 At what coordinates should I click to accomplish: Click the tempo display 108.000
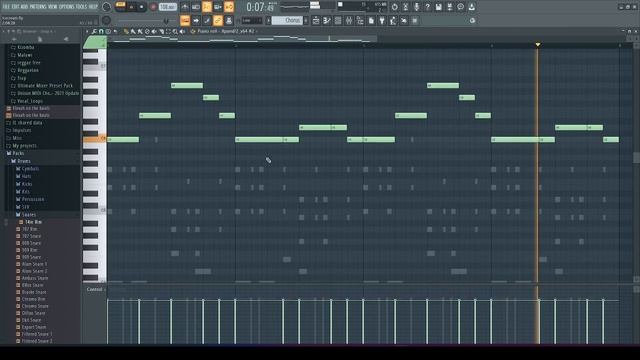167,7
